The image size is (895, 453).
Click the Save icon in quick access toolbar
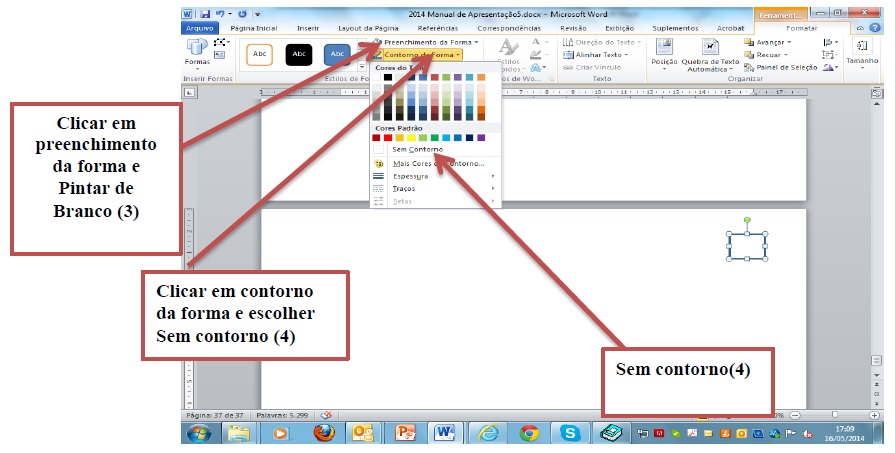[x=205, y=15]
